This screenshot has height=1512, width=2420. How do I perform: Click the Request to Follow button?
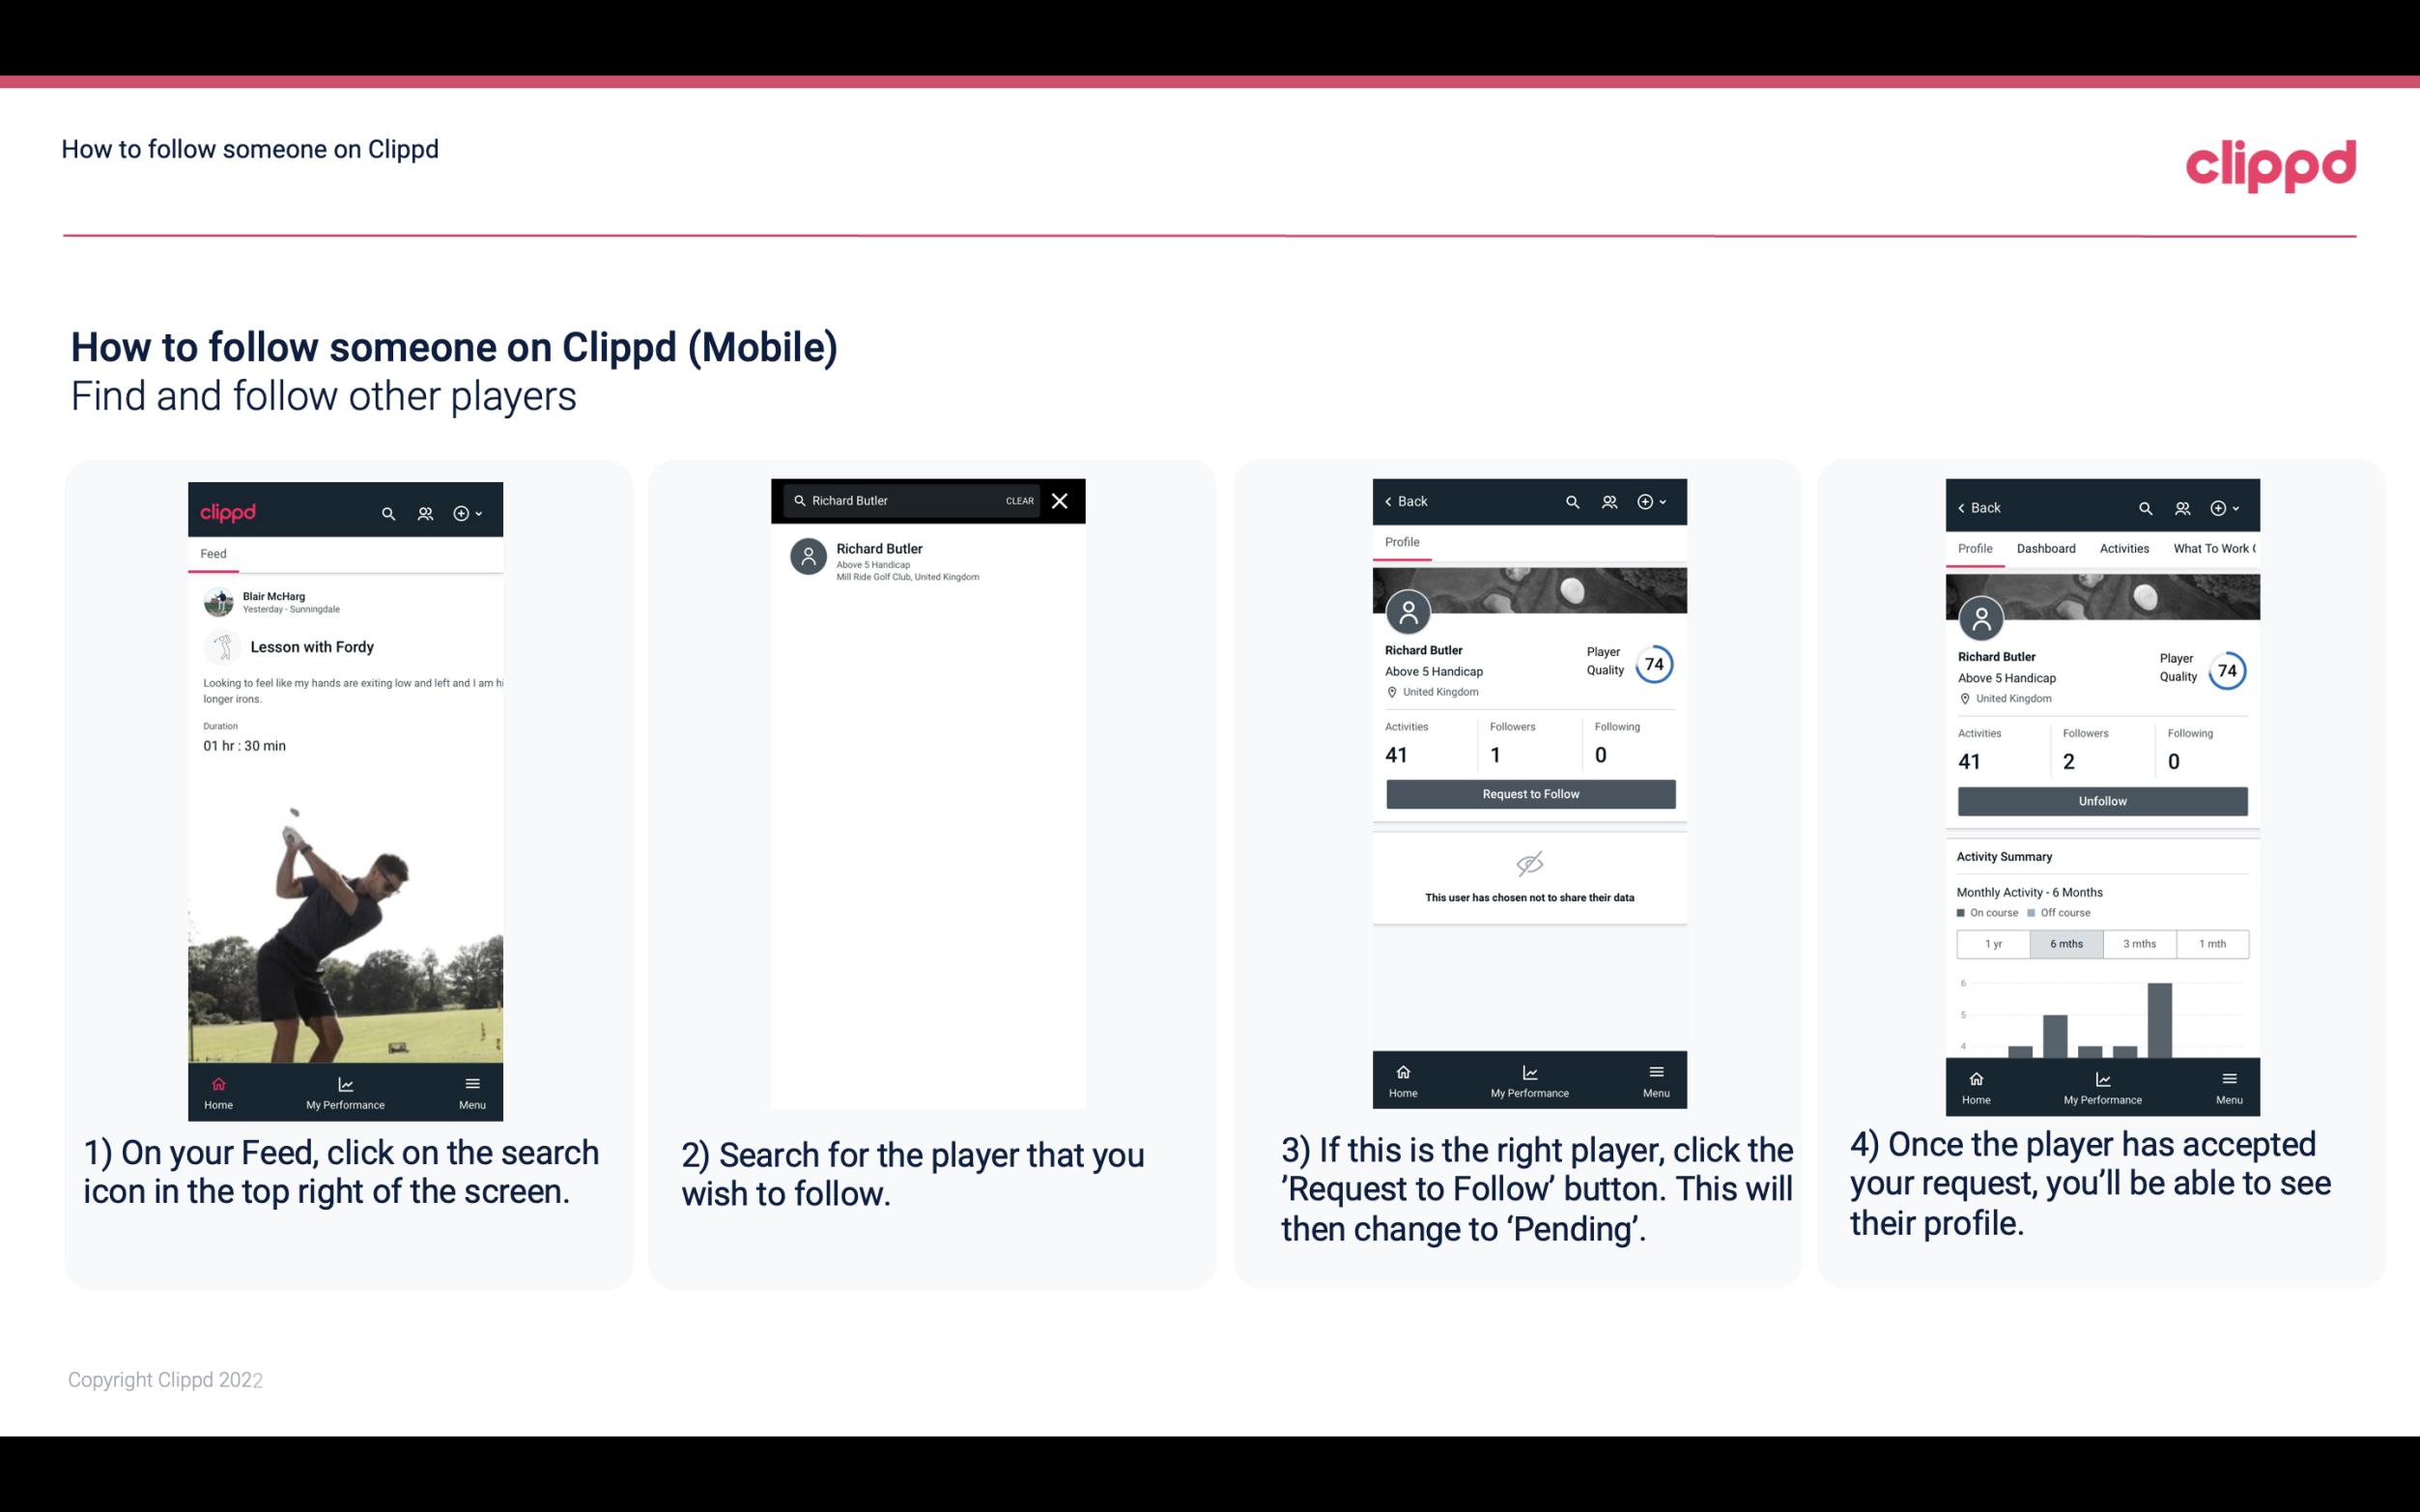click(x=1528, y=794)
